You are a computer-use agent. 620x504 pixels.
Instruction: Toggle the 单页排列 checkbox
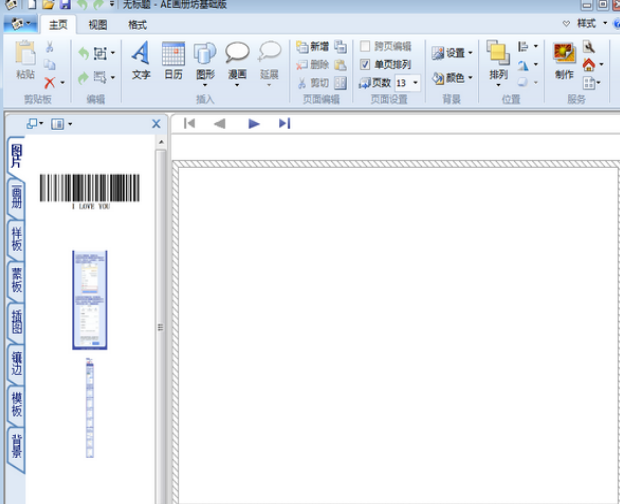366,64
